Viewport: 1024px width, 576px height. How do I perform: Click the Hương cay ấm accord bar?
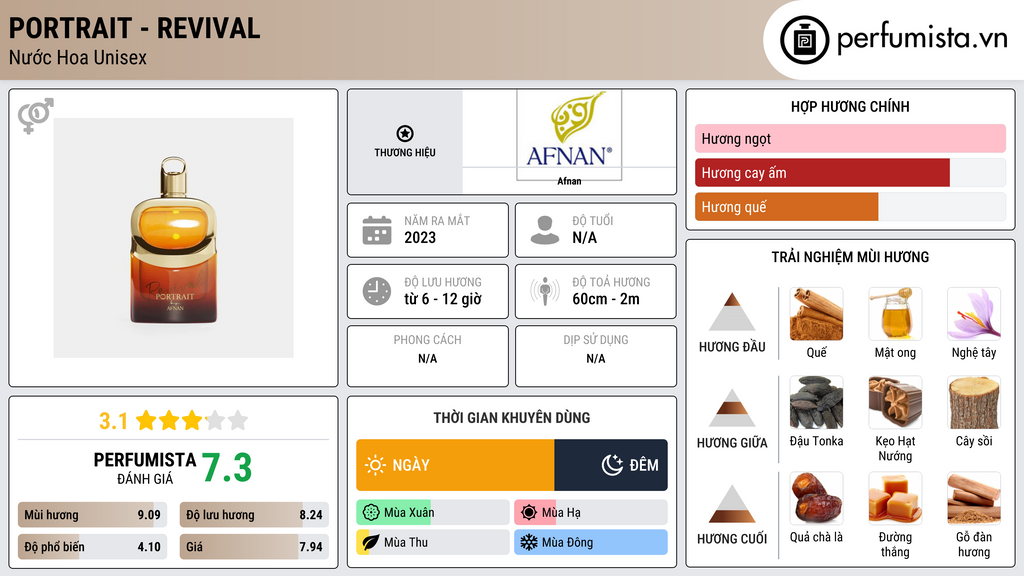click(822, 173)
